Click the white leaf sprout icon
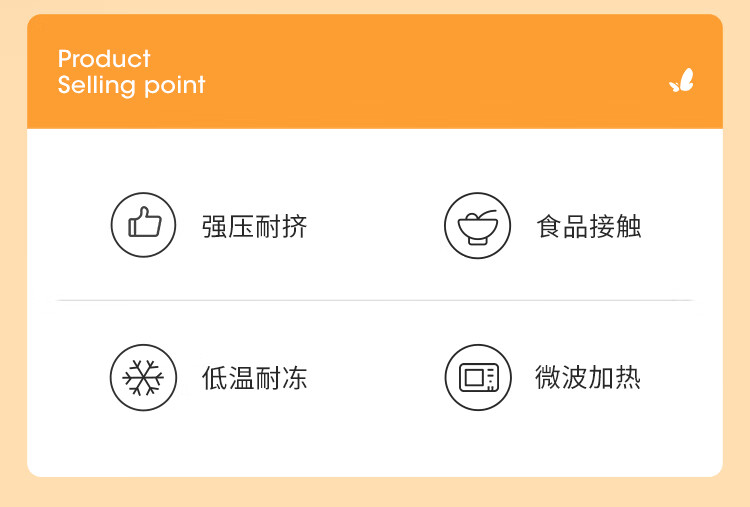This screenshot has width=750, height=507. [681, 82]
